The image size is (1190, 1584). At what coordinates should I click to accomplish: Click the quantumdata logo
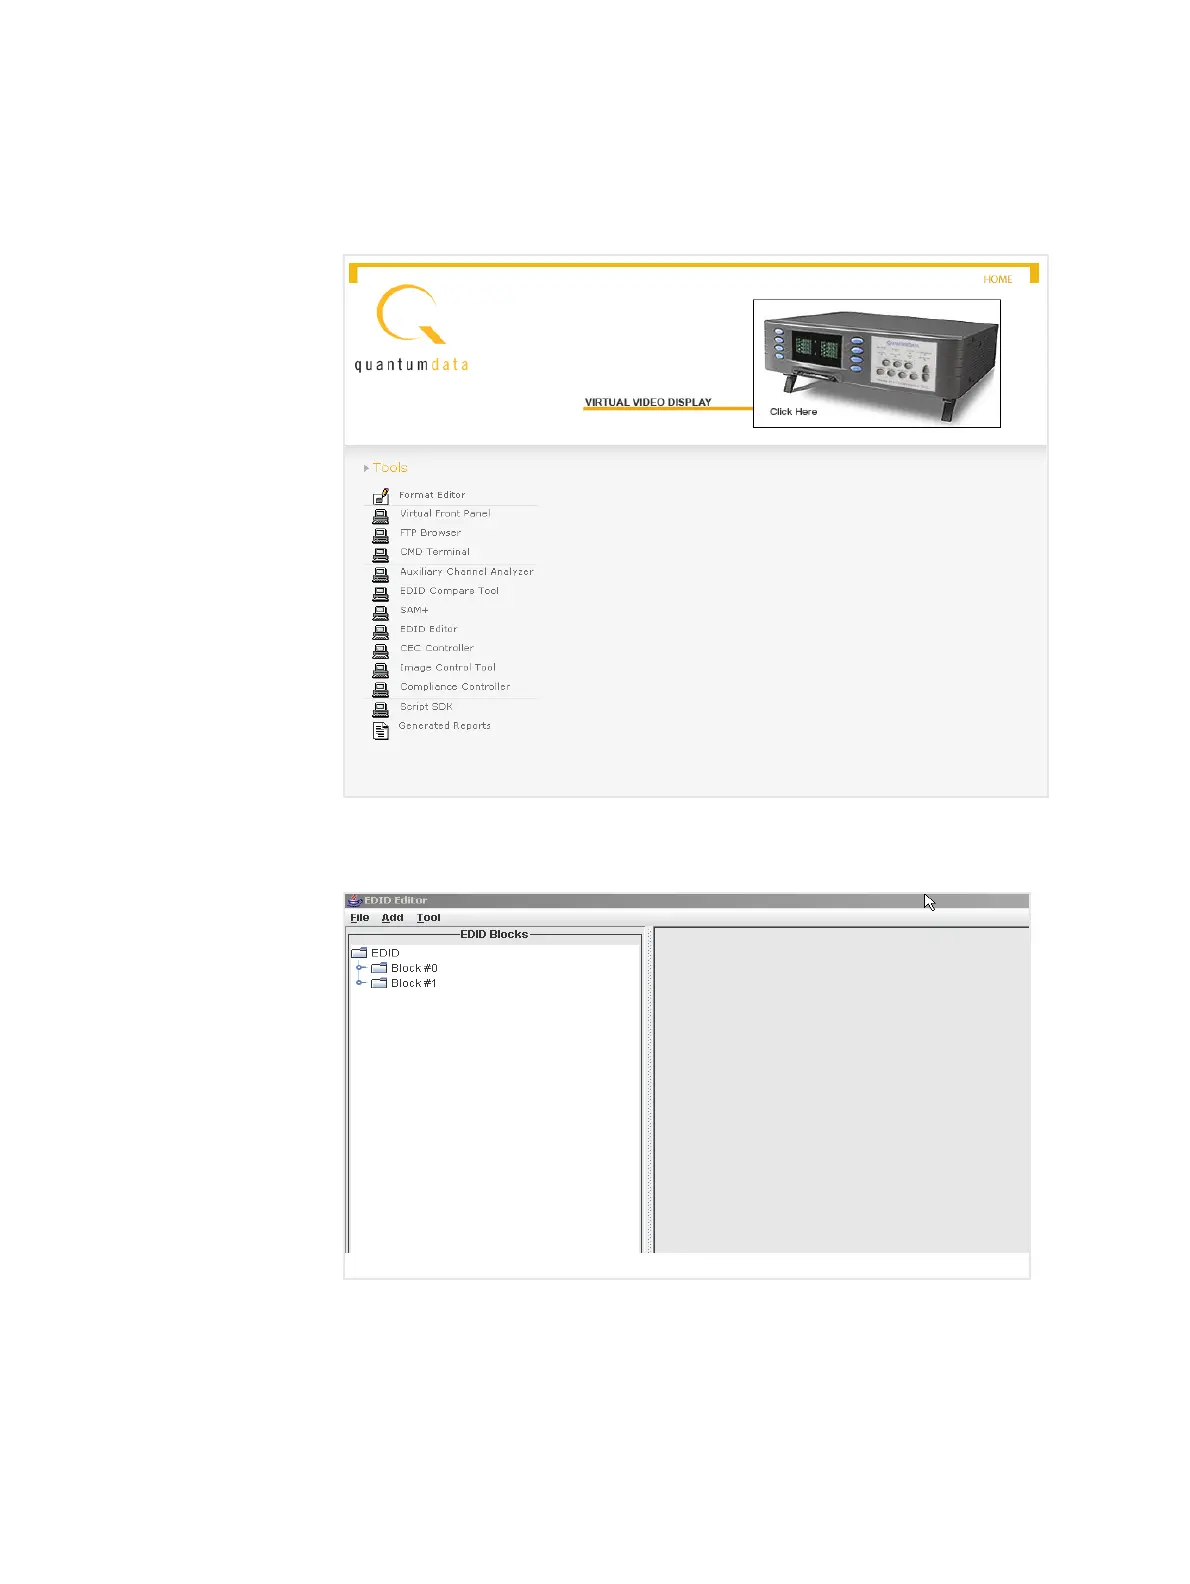[411, 329]
